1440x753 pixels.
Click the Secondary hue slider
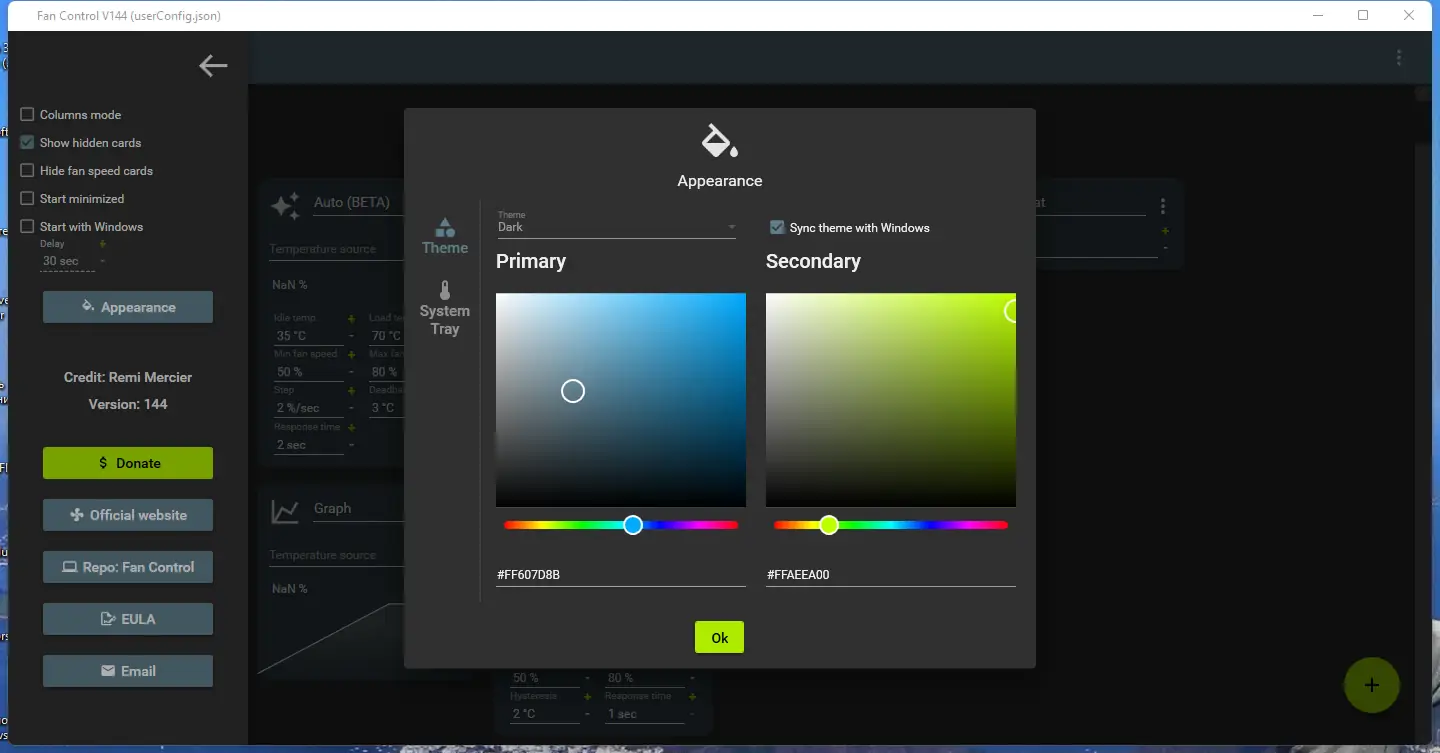click(891, 525)
